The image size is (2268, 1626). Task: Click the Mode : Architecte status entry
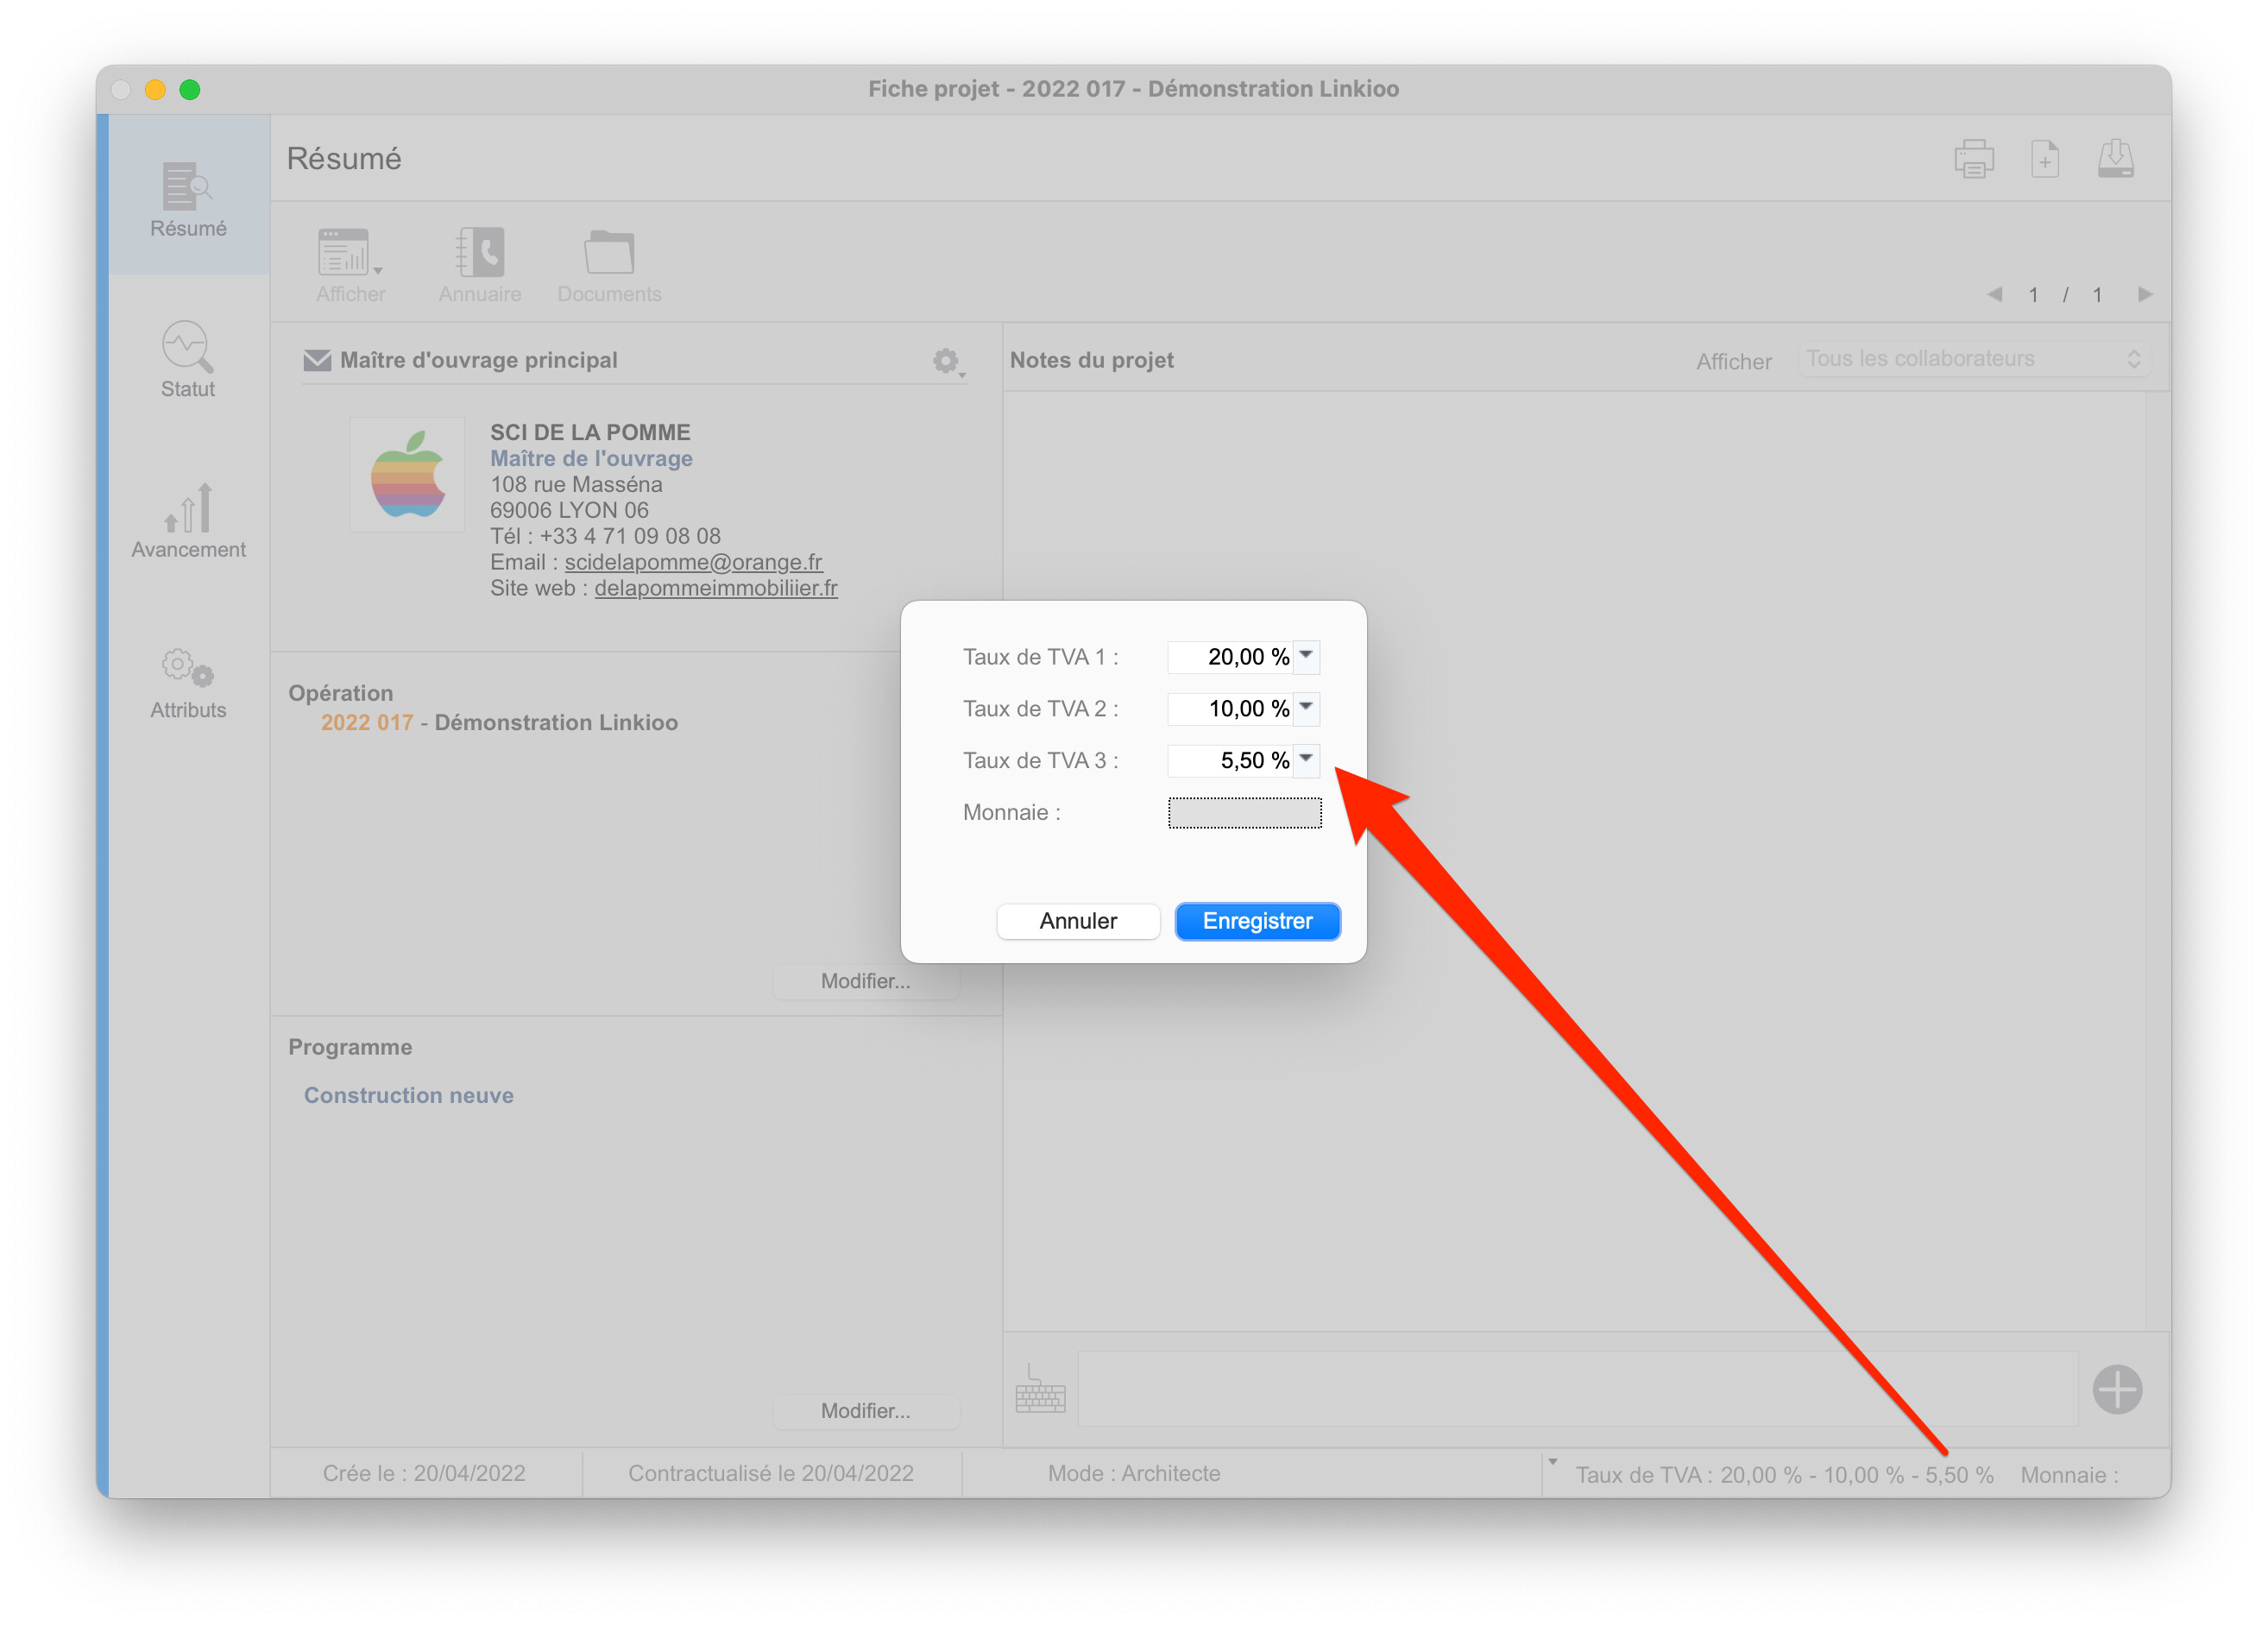(x=1134, y=1473)
